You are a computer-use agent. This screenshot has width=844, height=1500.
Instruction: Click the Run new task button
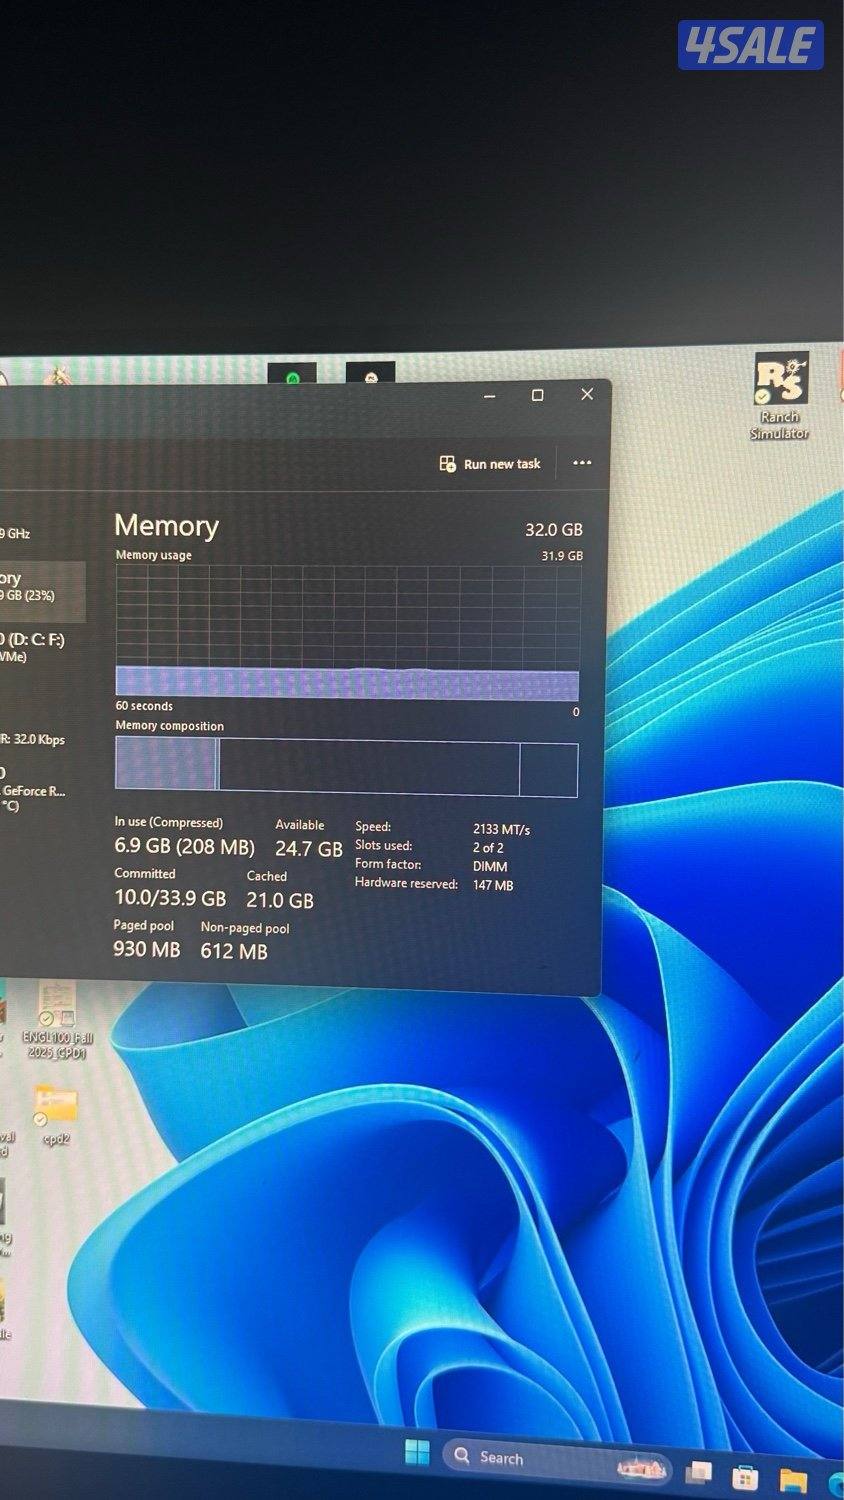point(491,464)
